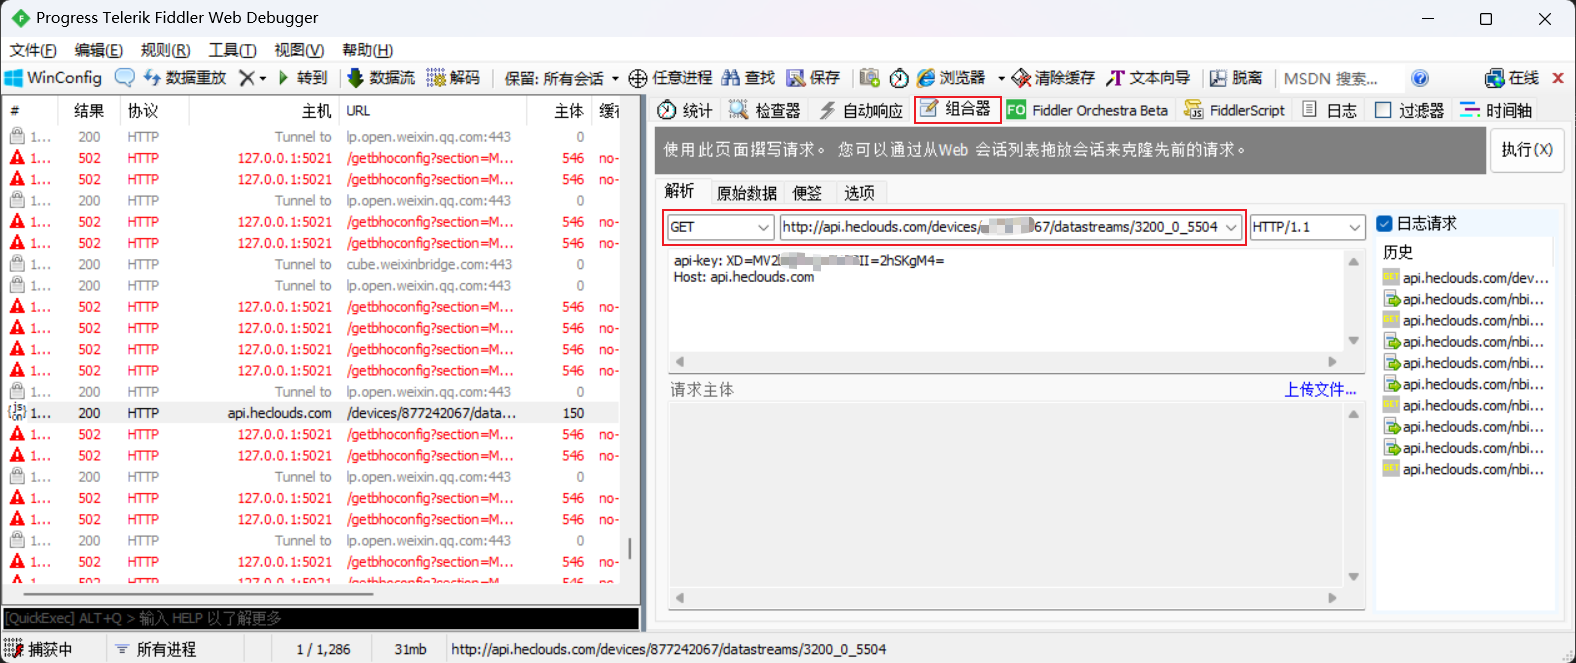Select the 组合器 composer tab
Viewport: 1576px width, 663px height.
957,109
